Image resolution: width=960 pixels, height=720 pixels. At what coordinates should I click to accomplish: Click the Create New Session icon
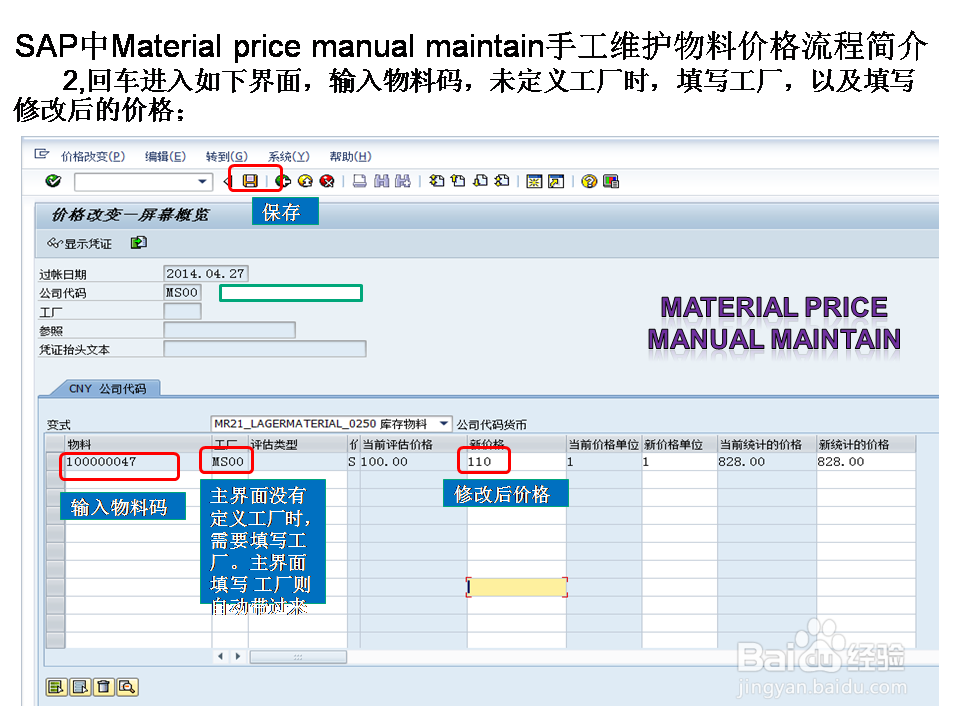534,181
